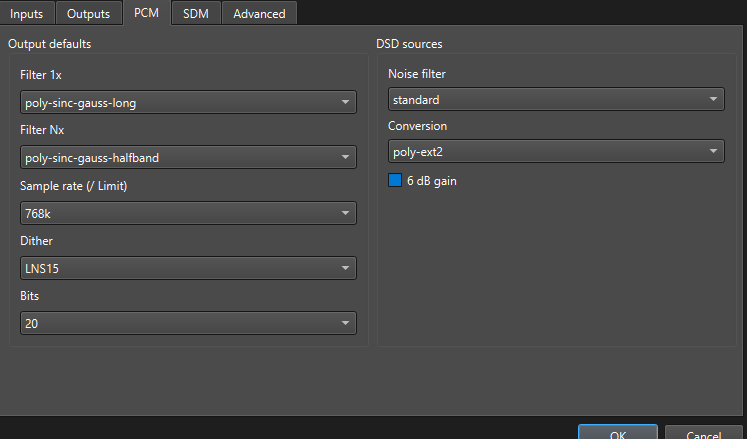Click the arrow icon on Sample rate

pos(345,213)
